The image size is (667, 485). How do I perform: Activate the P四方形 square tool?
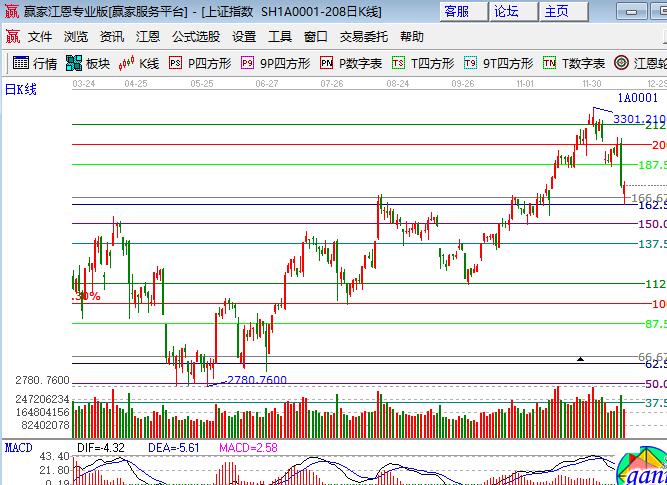click(200, 63)
